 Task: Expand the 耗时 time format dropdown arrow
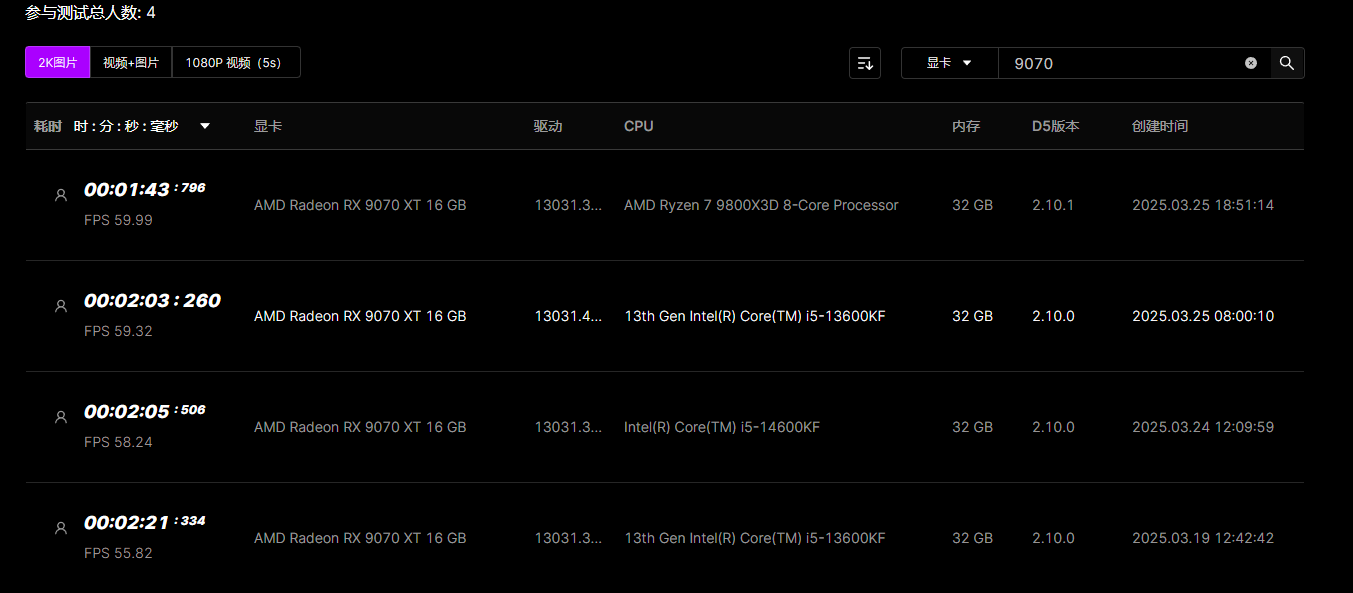coord(205,126)
